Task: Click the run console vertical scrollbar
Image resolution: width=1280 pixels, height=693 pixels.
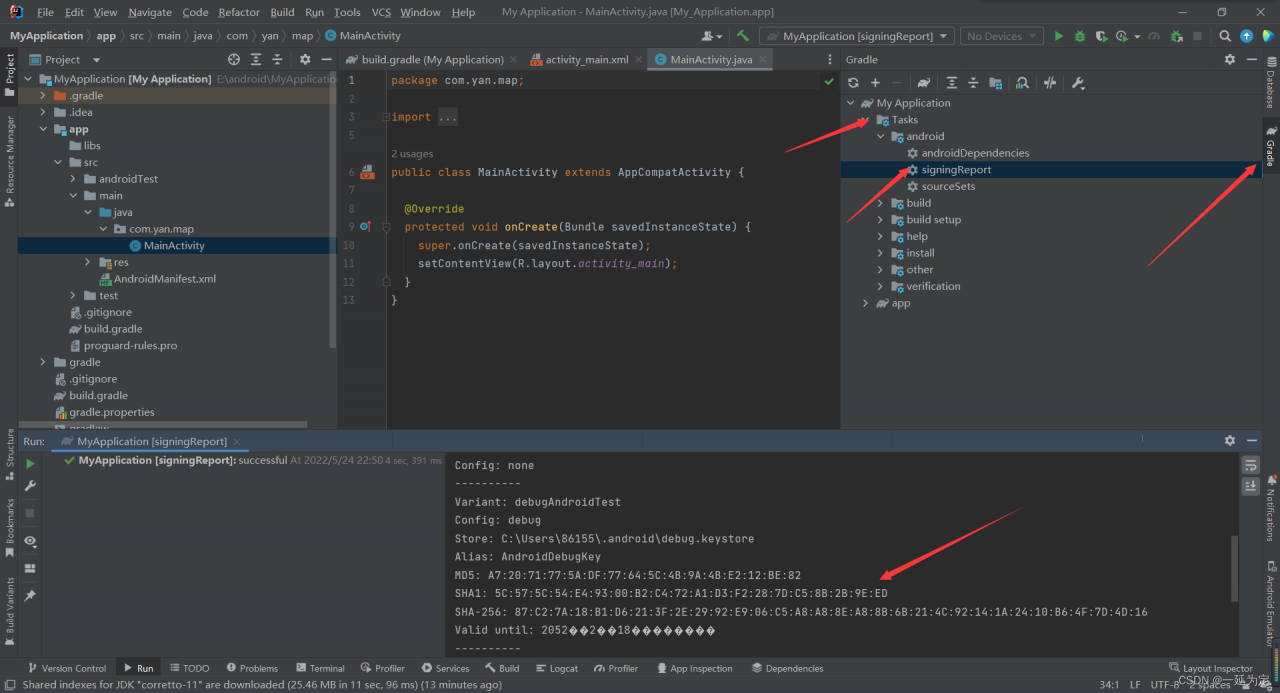Action: [1234, 570]
